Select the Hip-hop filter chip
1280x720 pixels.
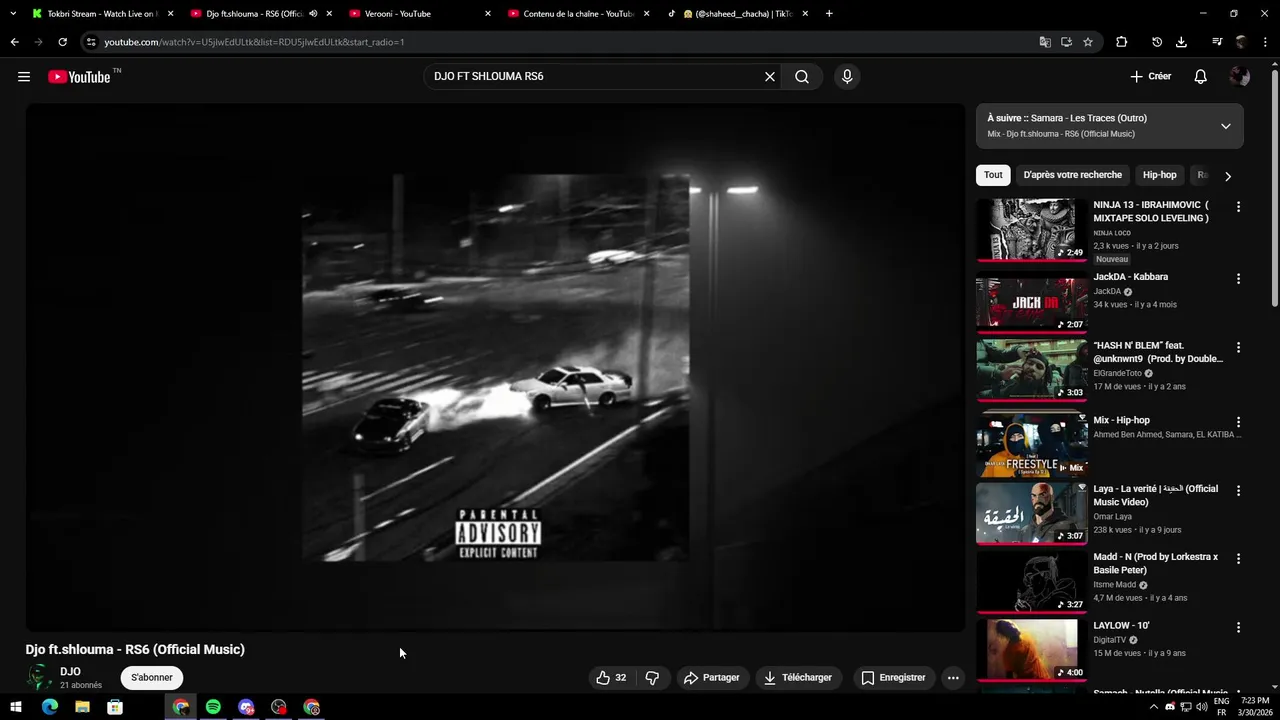pyautogui.click(x=1160, y=175)
